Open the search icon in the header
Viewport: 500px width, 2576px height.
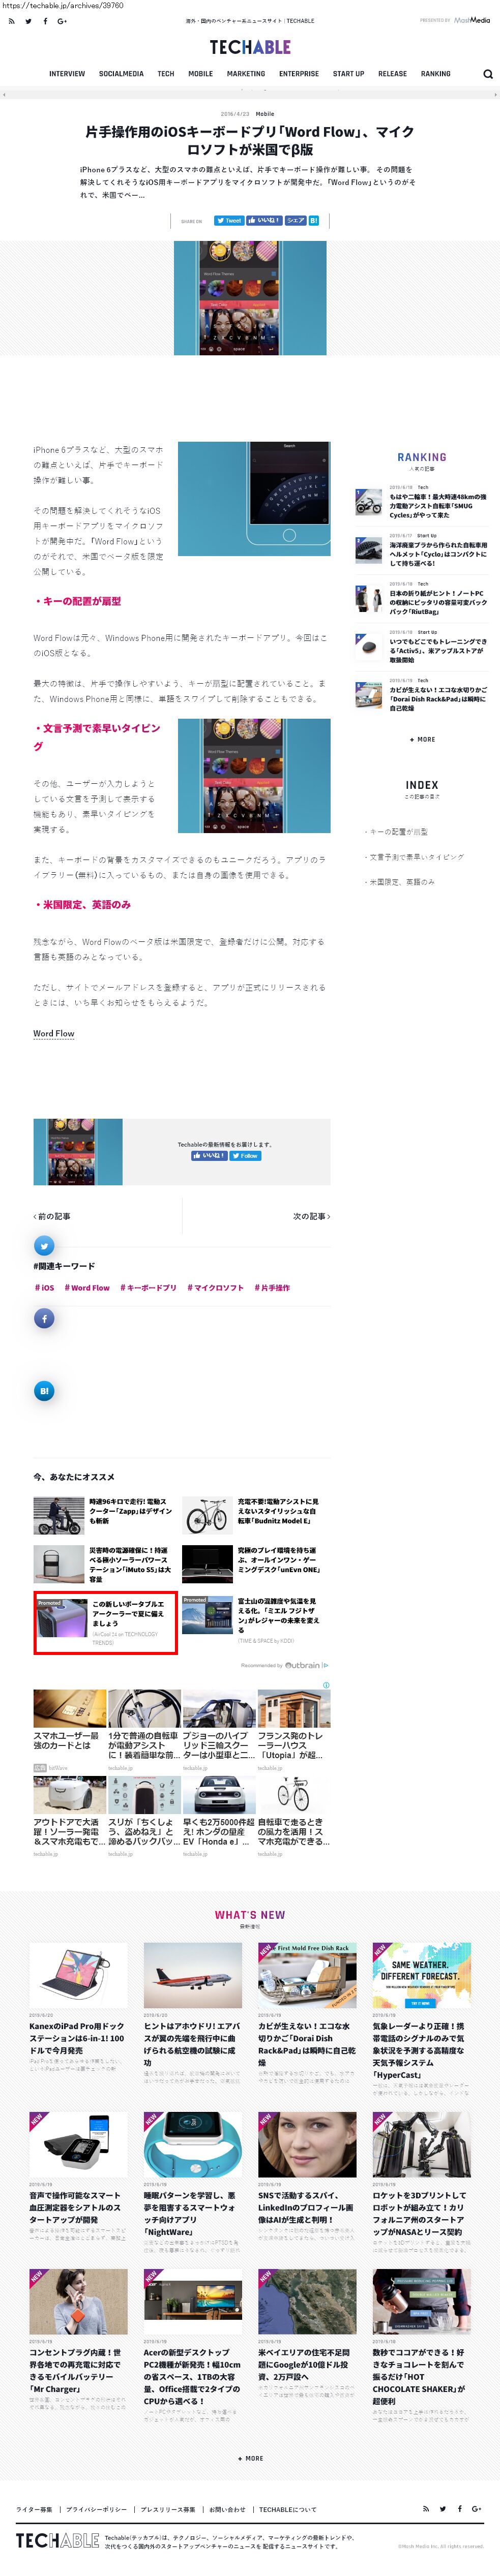click(488, 74)
